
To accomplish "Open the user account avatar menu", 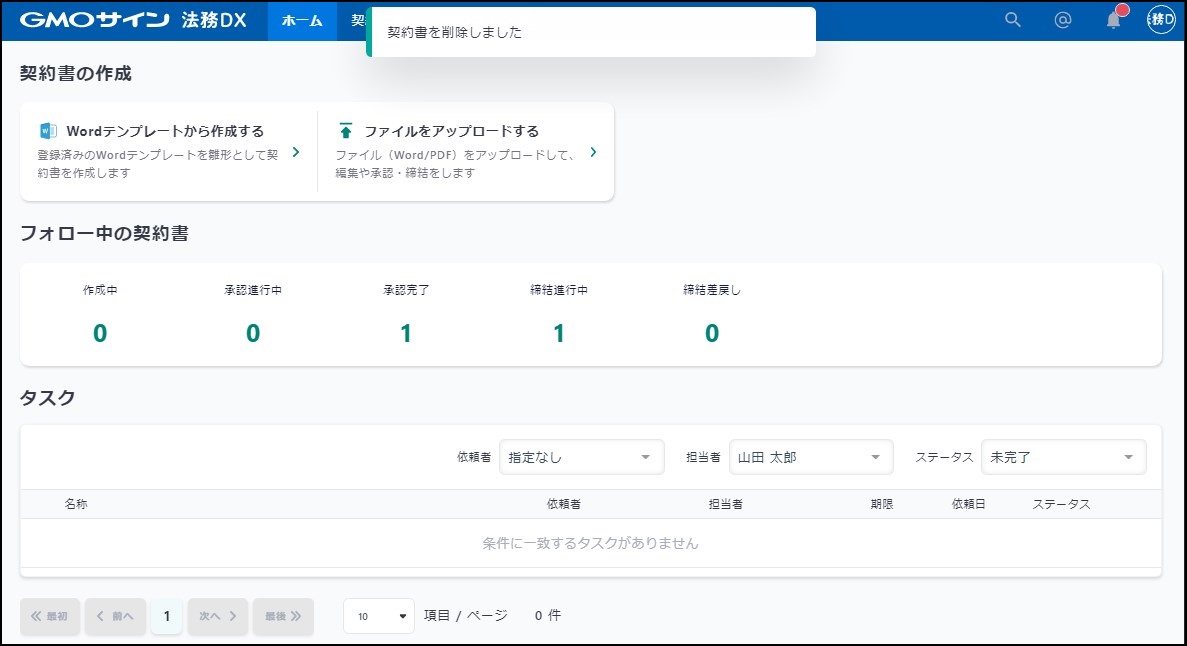I will pyautogui.click(x=1161, y=20).
